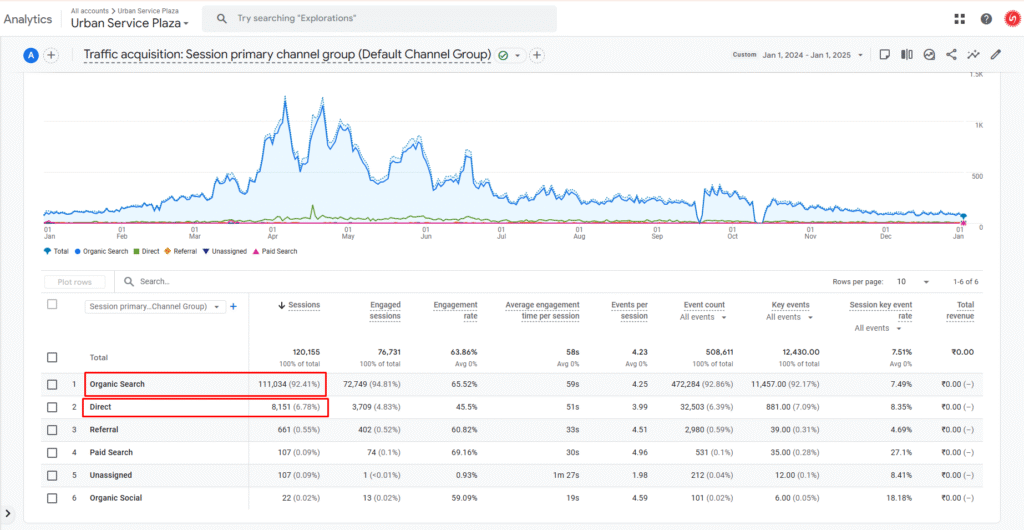The height and width of the screenshot is (530, 1024).
Task: Sort by Engagement rate column header
Action: (455, 310)
